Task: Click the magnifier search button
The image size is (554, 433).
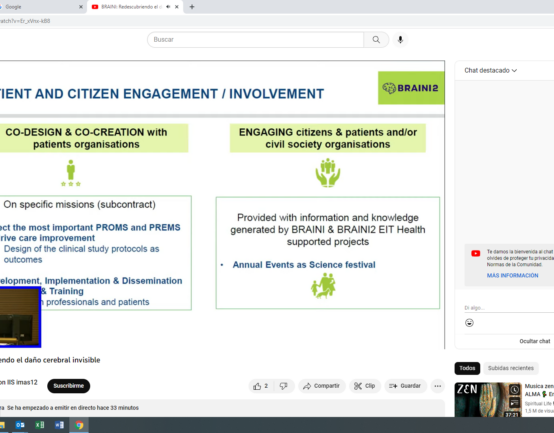Action: pyautogui.click(x=376, y=40)
